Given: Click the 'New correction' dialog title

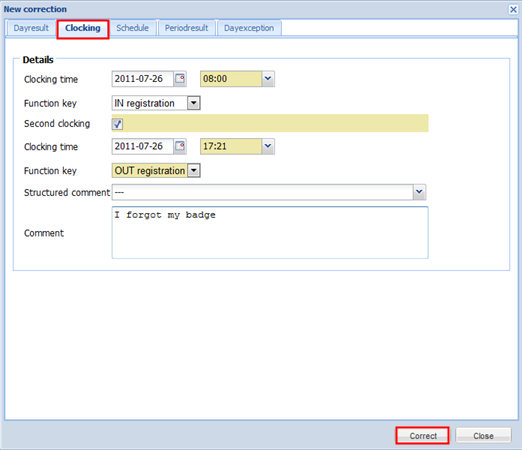Looking at the screenshot, I should coord(35,9).
